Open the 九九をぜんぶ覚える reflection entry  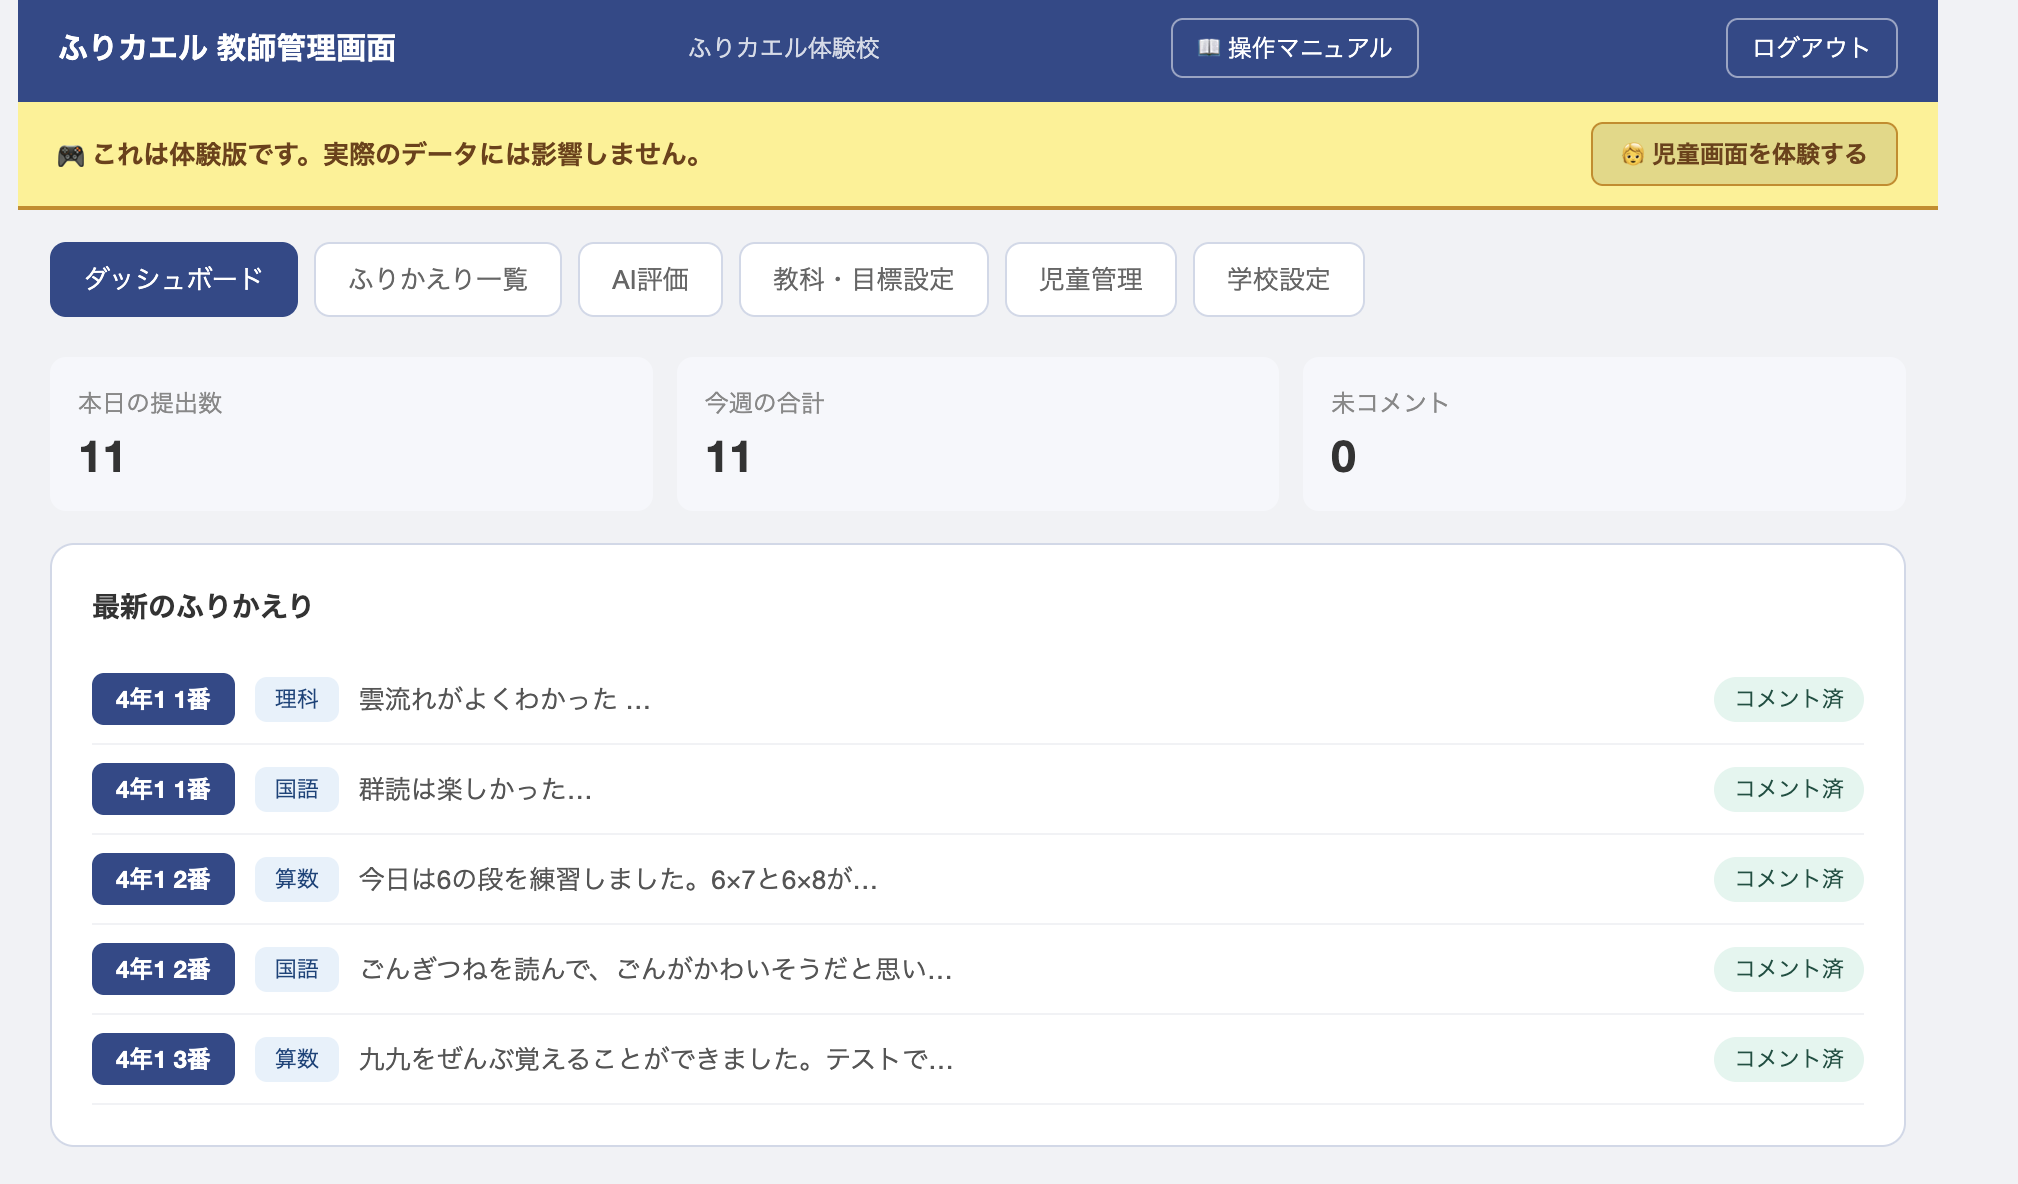coord(655,1059)
